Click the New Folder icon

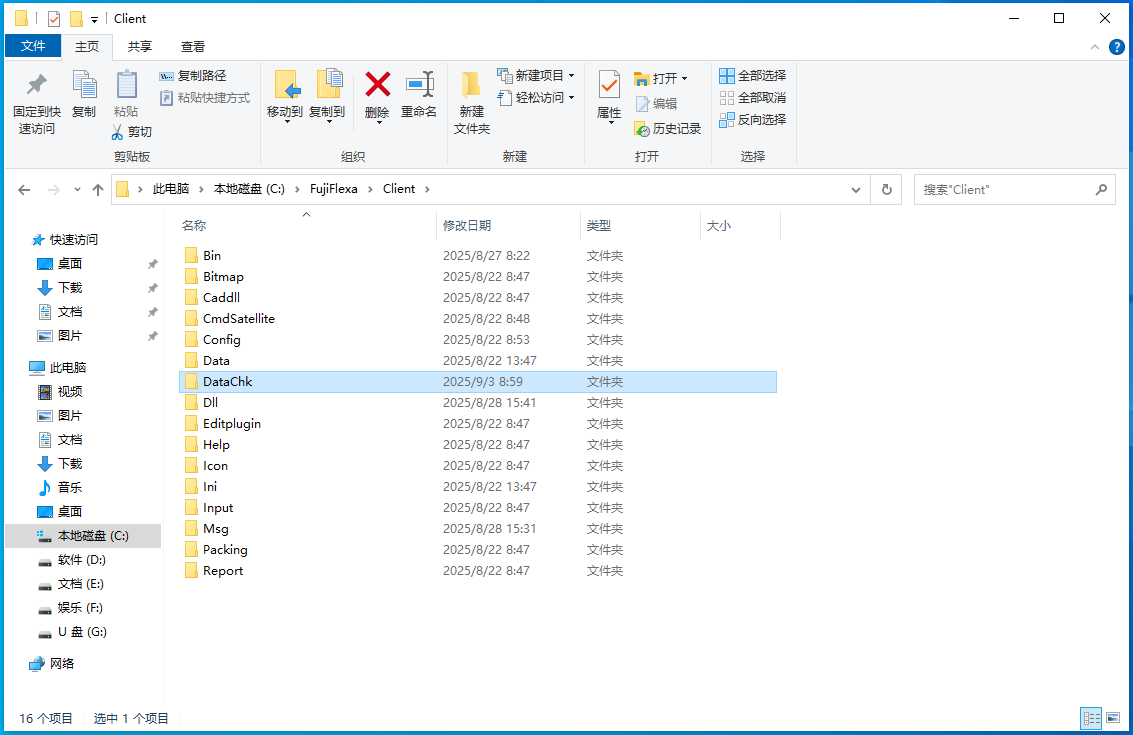tap(471, 86)
